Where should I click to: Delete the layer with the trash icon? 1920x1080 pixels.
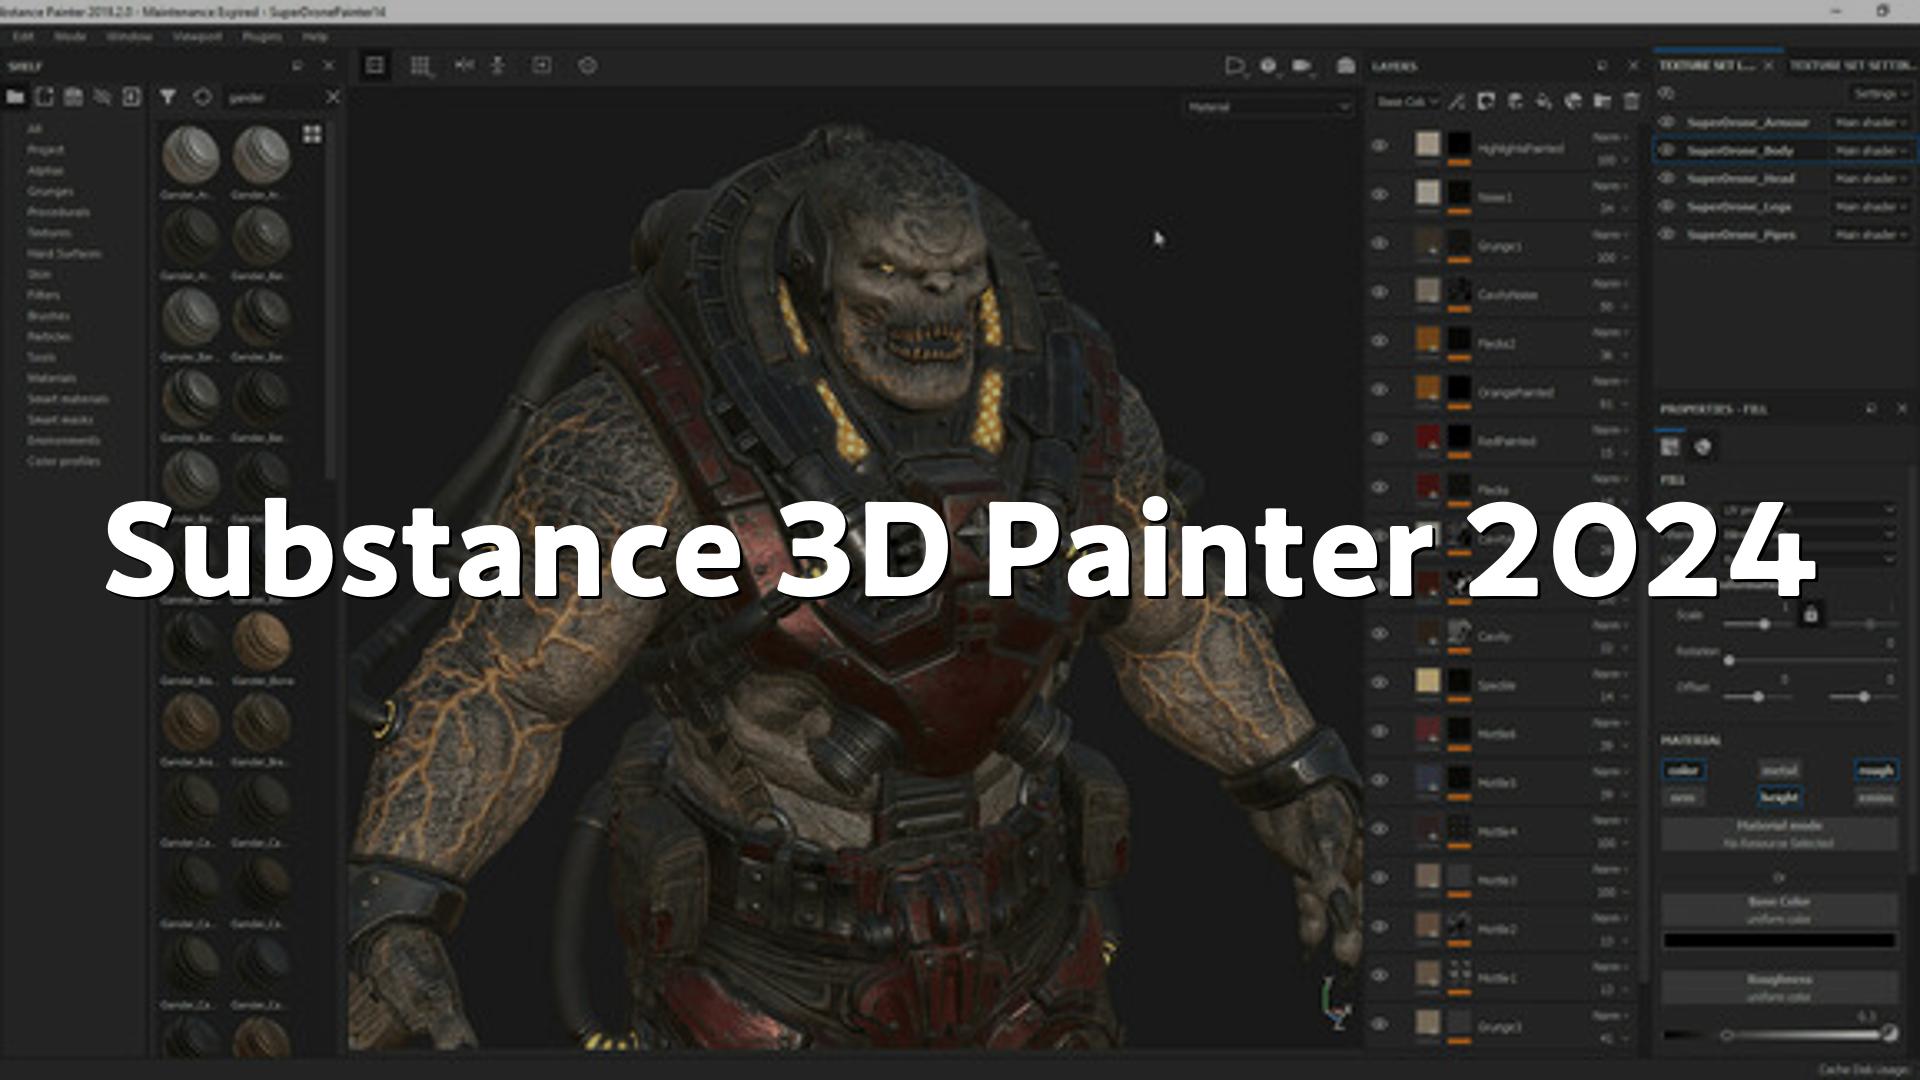(x=1631, y=101)
